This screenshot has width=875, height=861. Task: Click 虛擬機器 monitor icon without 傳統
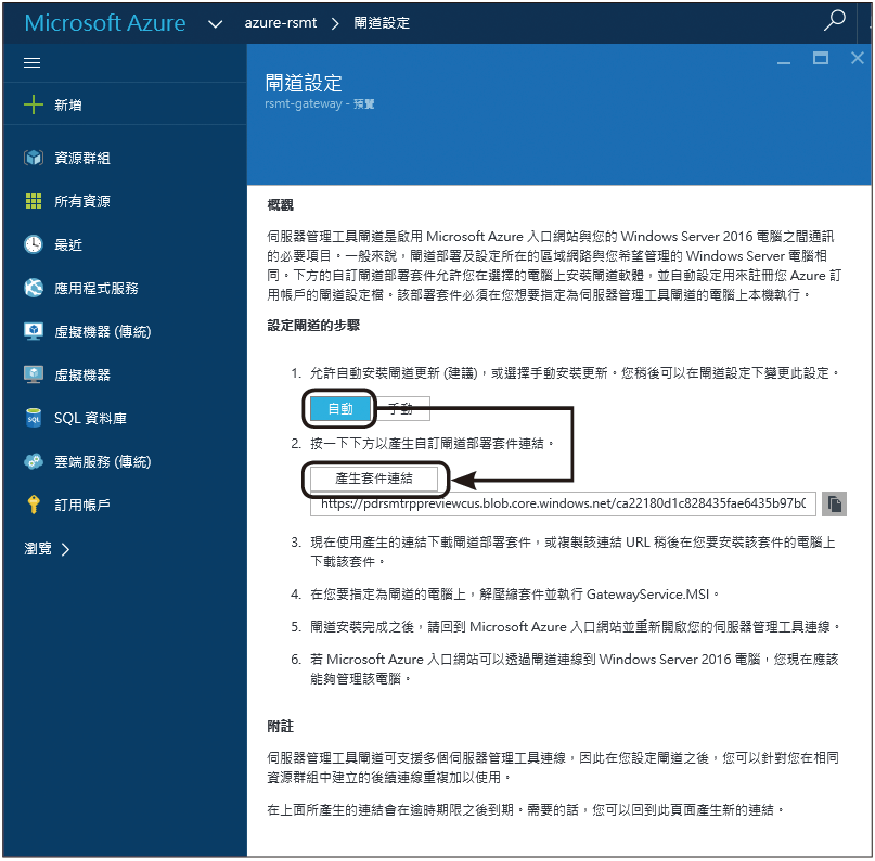click(33, 375)
